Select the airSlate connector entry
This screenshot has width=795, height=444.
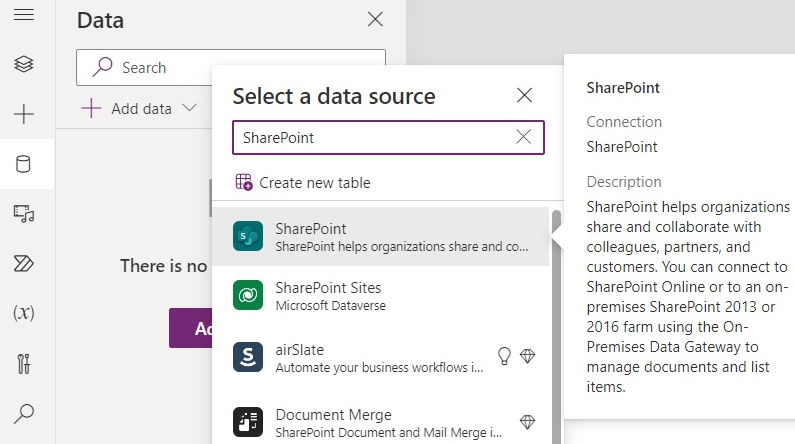point(380,357)
